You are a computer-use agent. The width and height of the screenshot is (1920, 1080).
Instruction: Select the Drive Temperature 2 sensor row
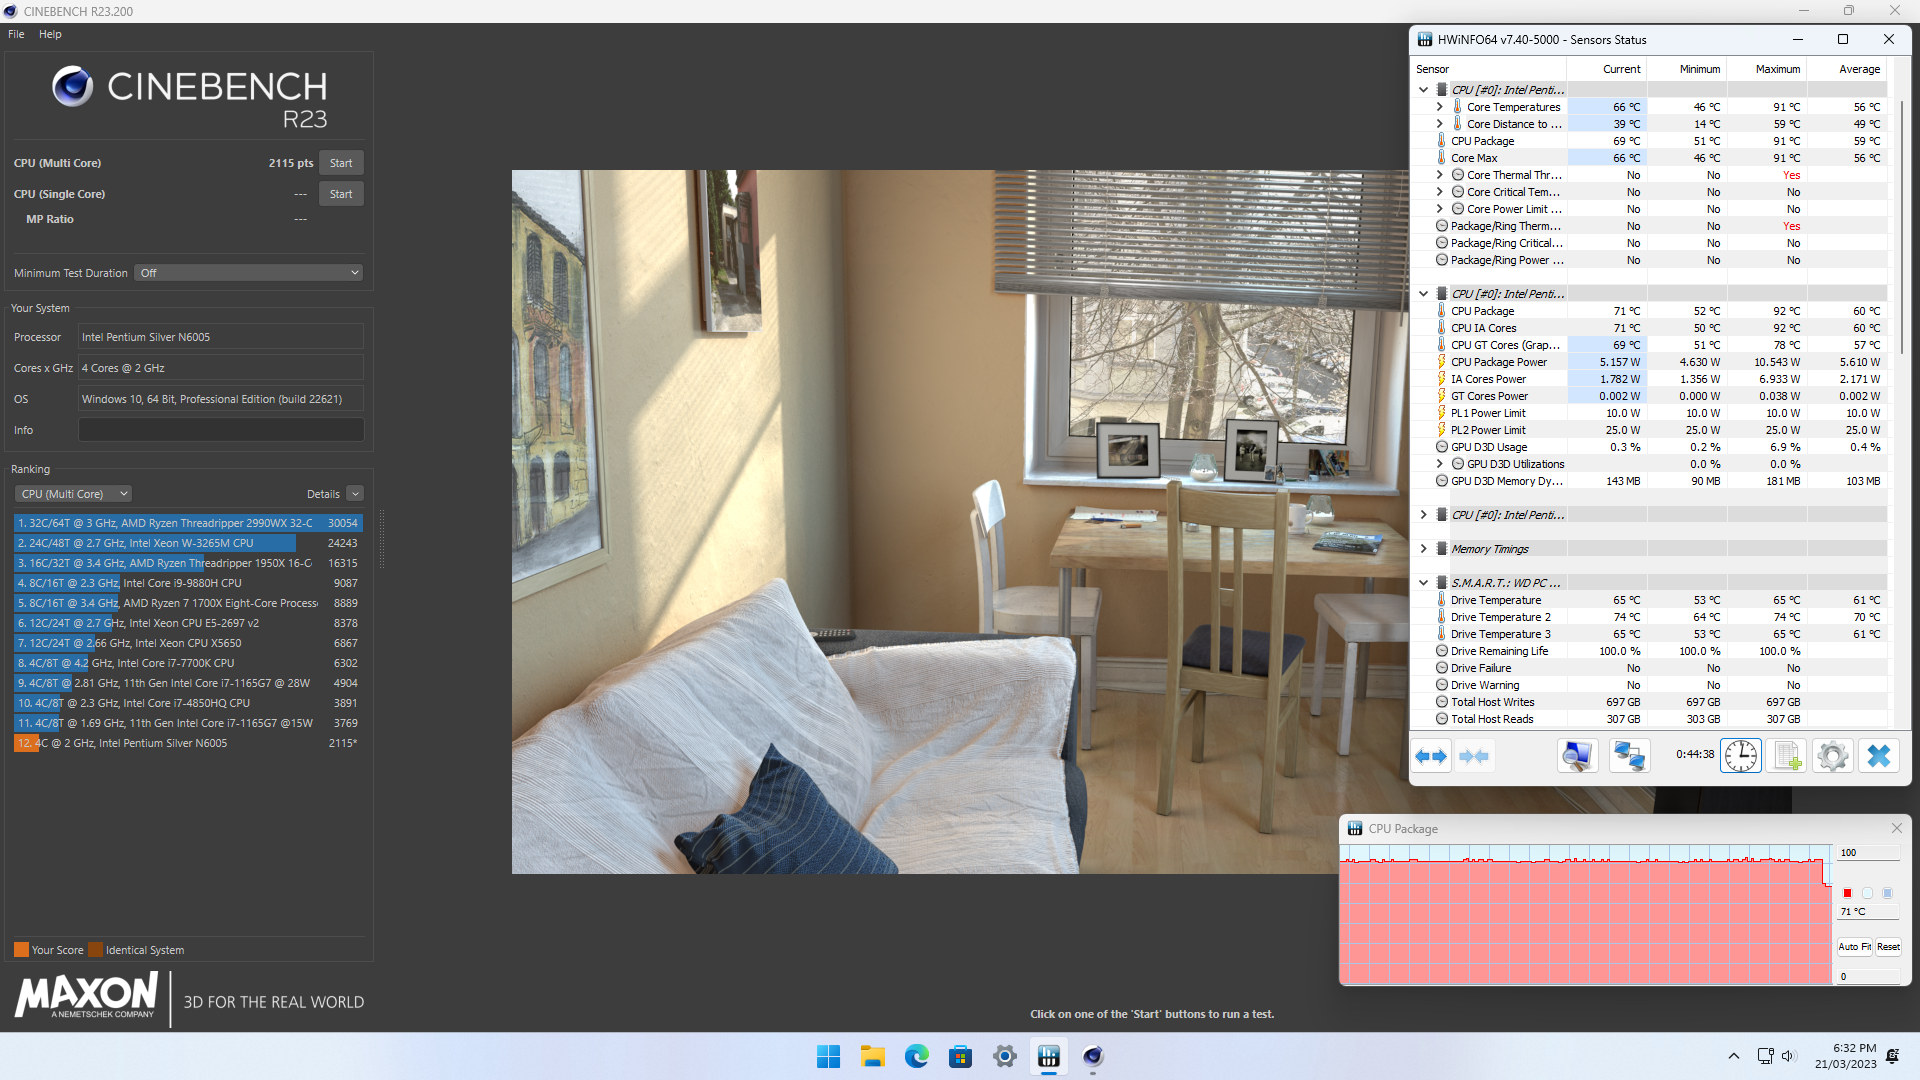[x=1660, y=617]
